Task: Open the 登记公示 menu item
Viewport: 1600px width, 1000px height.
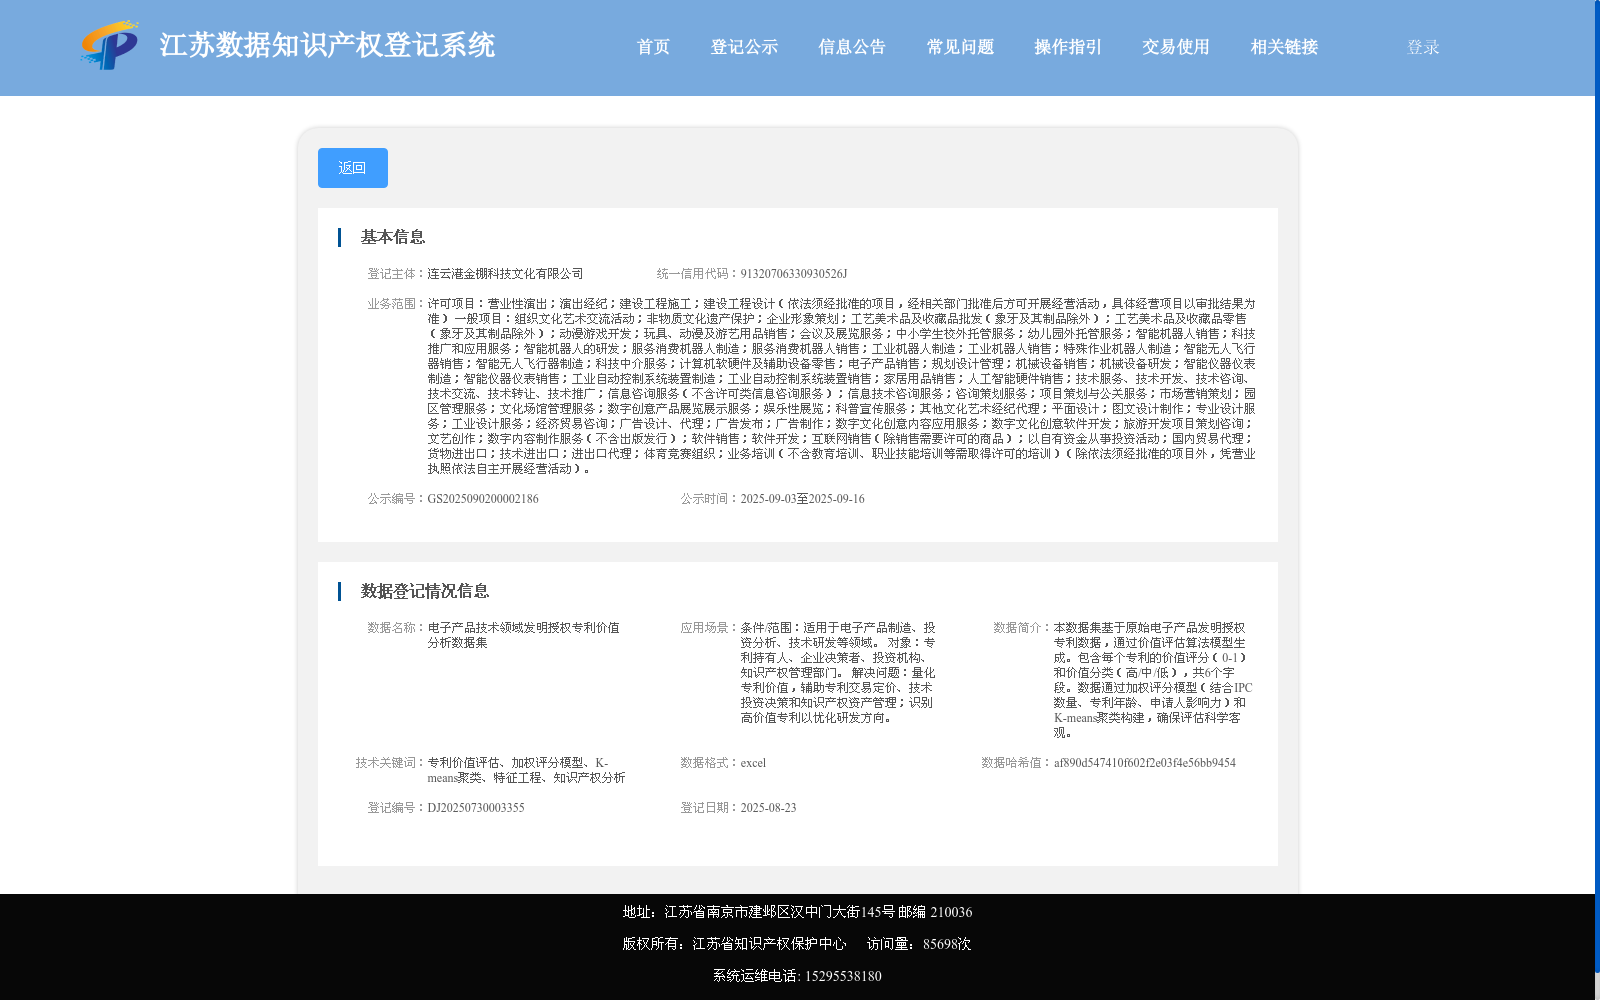Action: 744,47
